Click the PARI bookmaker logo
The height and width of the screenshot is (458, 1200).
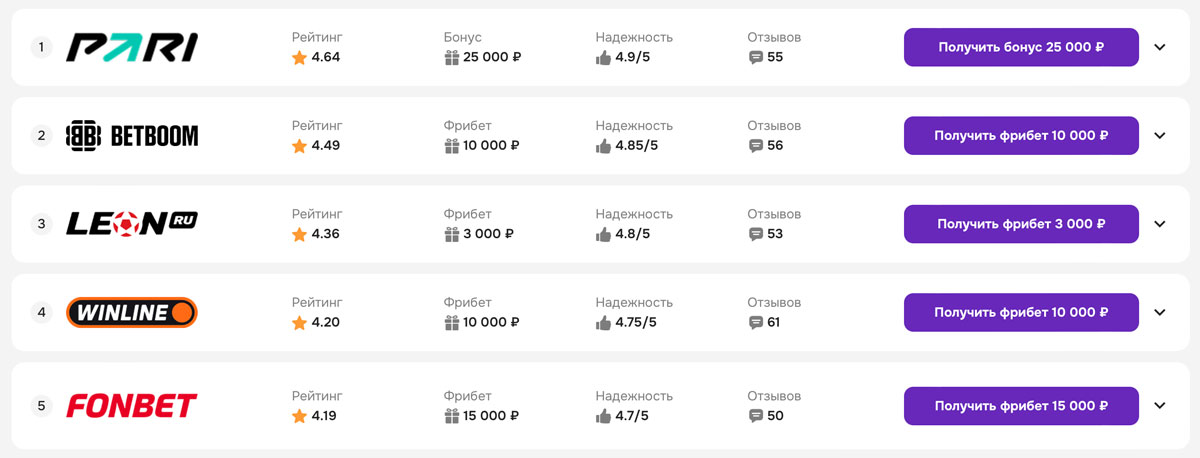pyautogui.click(x=132, y=47)
